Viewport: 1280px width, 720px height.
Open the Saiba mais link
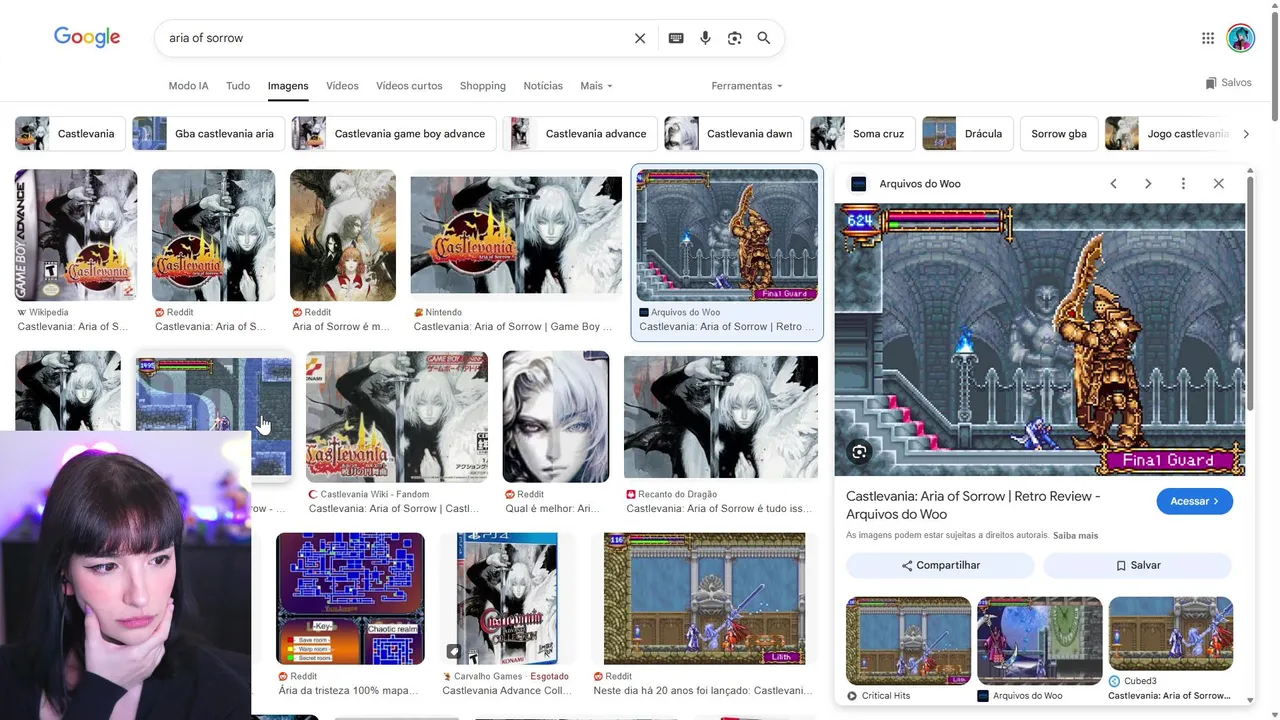(1075, 536)
